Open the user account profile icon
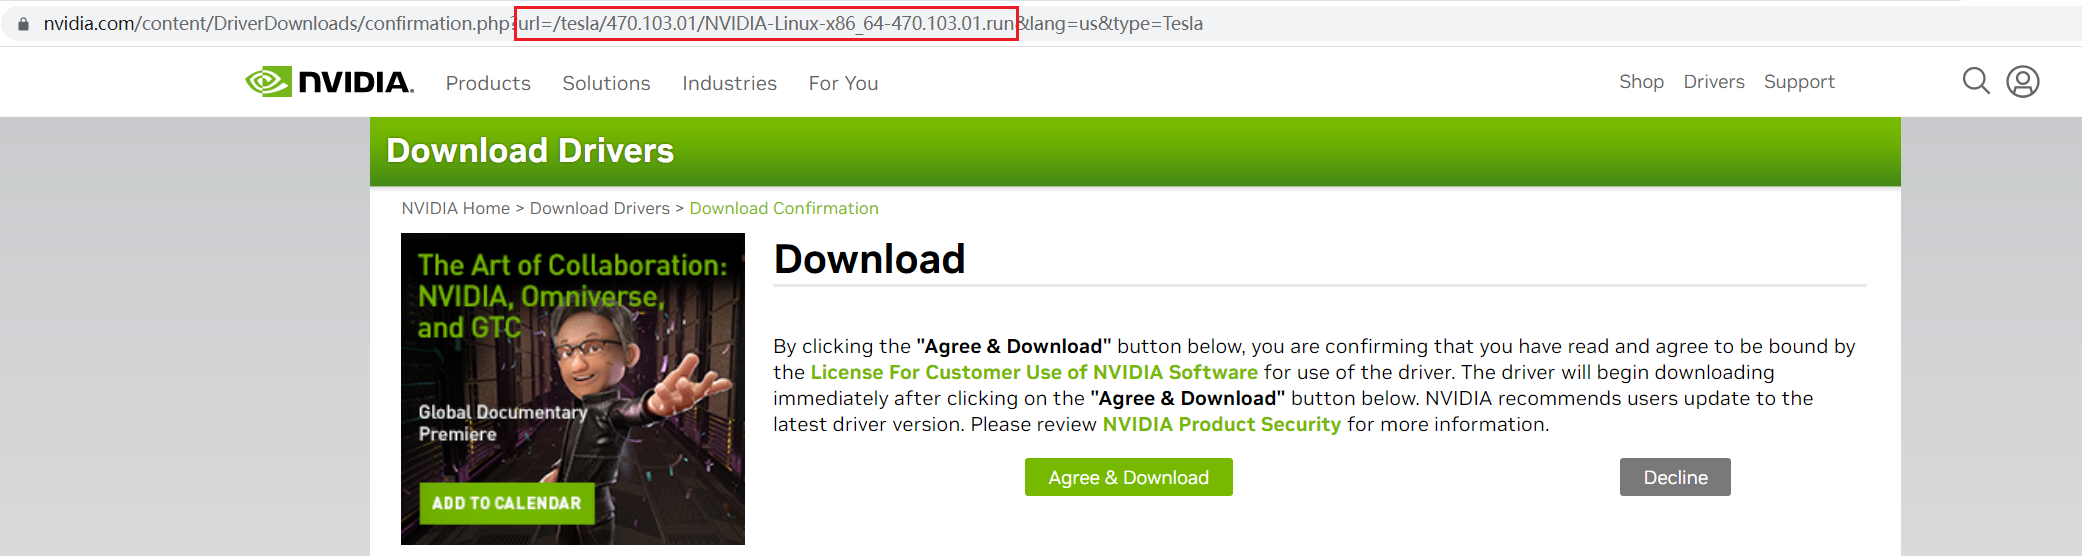This screenshot has height=556, width=2082. pos(2023,81)
